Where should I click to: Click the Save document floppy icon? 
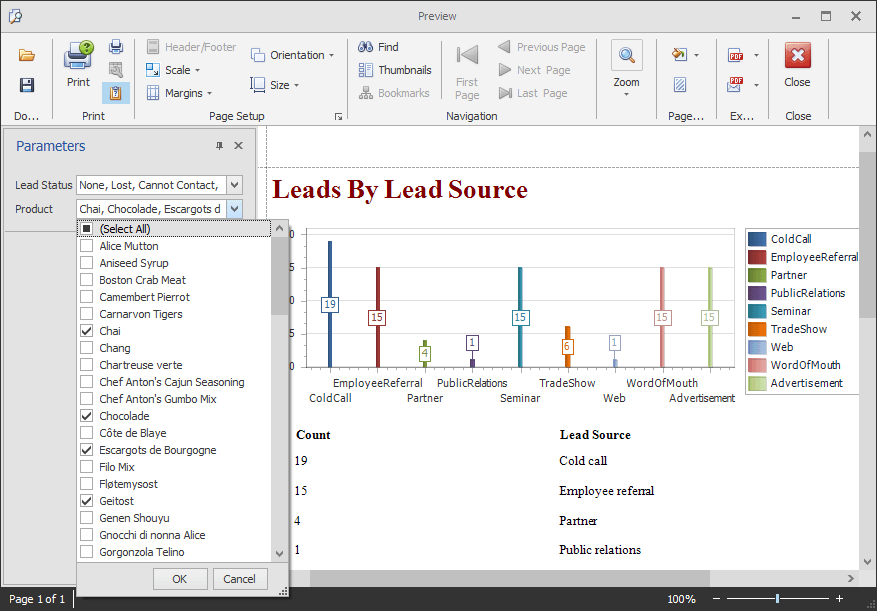27,85
